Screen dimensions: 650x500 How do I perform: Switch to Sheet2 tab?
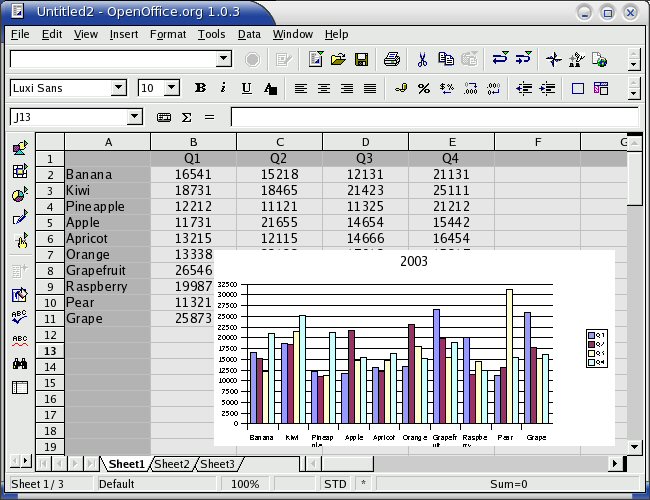tap(172, 464)
